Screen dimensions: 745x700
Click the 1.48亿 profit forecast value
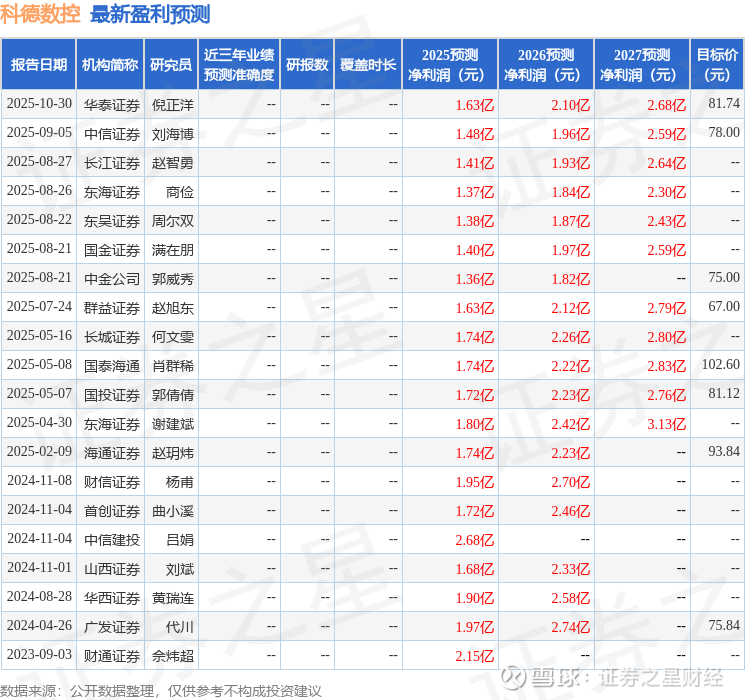(475, 134)
